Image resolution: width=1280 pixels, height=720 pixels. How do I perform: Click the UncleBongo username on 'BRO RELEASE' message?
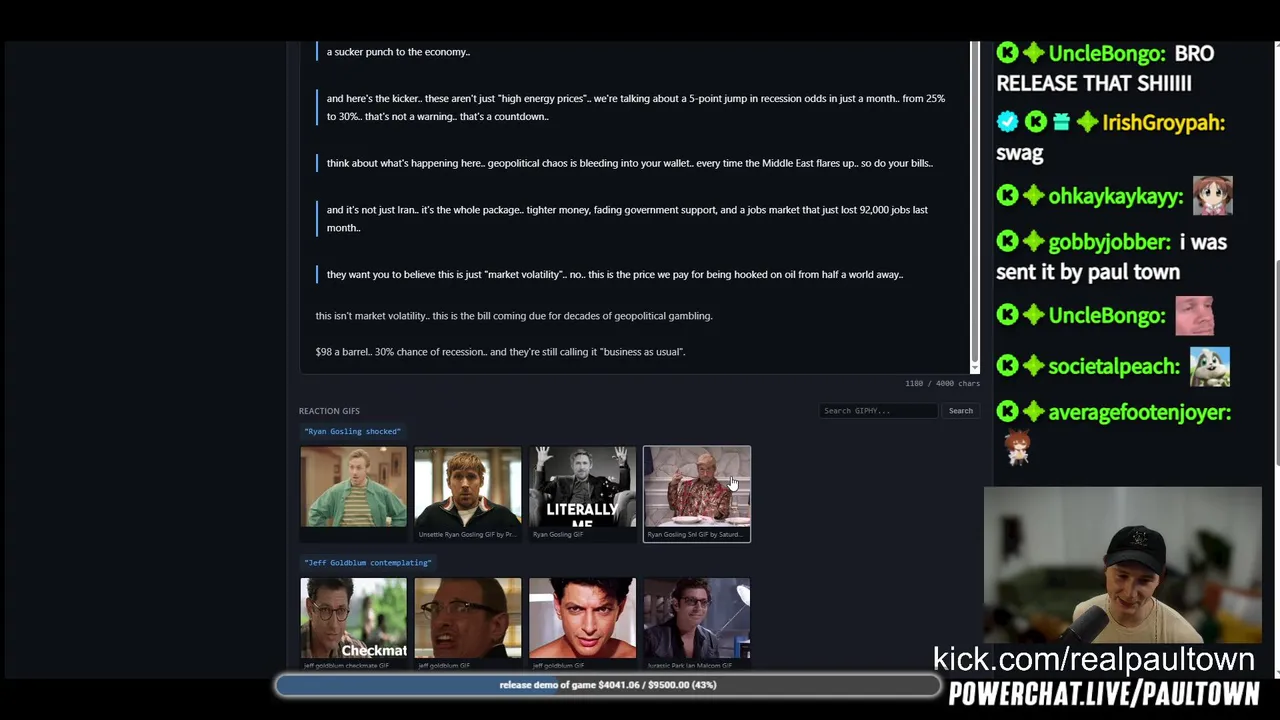tap(1107, 53)
